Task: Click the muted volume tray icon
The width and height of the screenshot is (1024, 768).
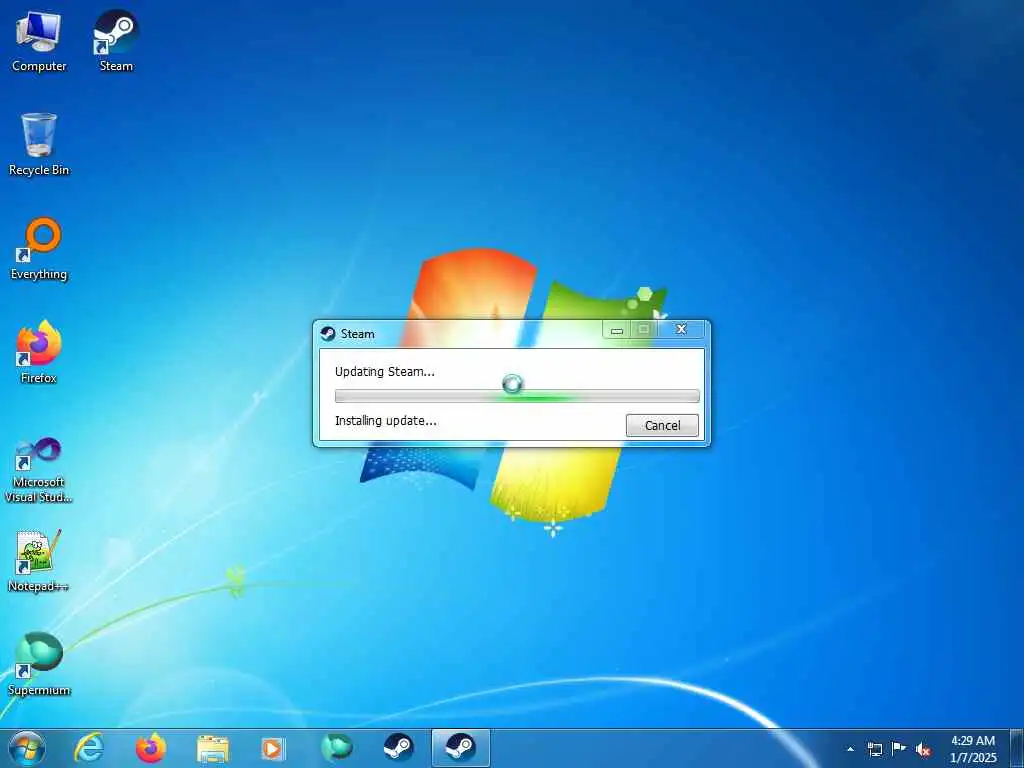Action: coord(923,750)
